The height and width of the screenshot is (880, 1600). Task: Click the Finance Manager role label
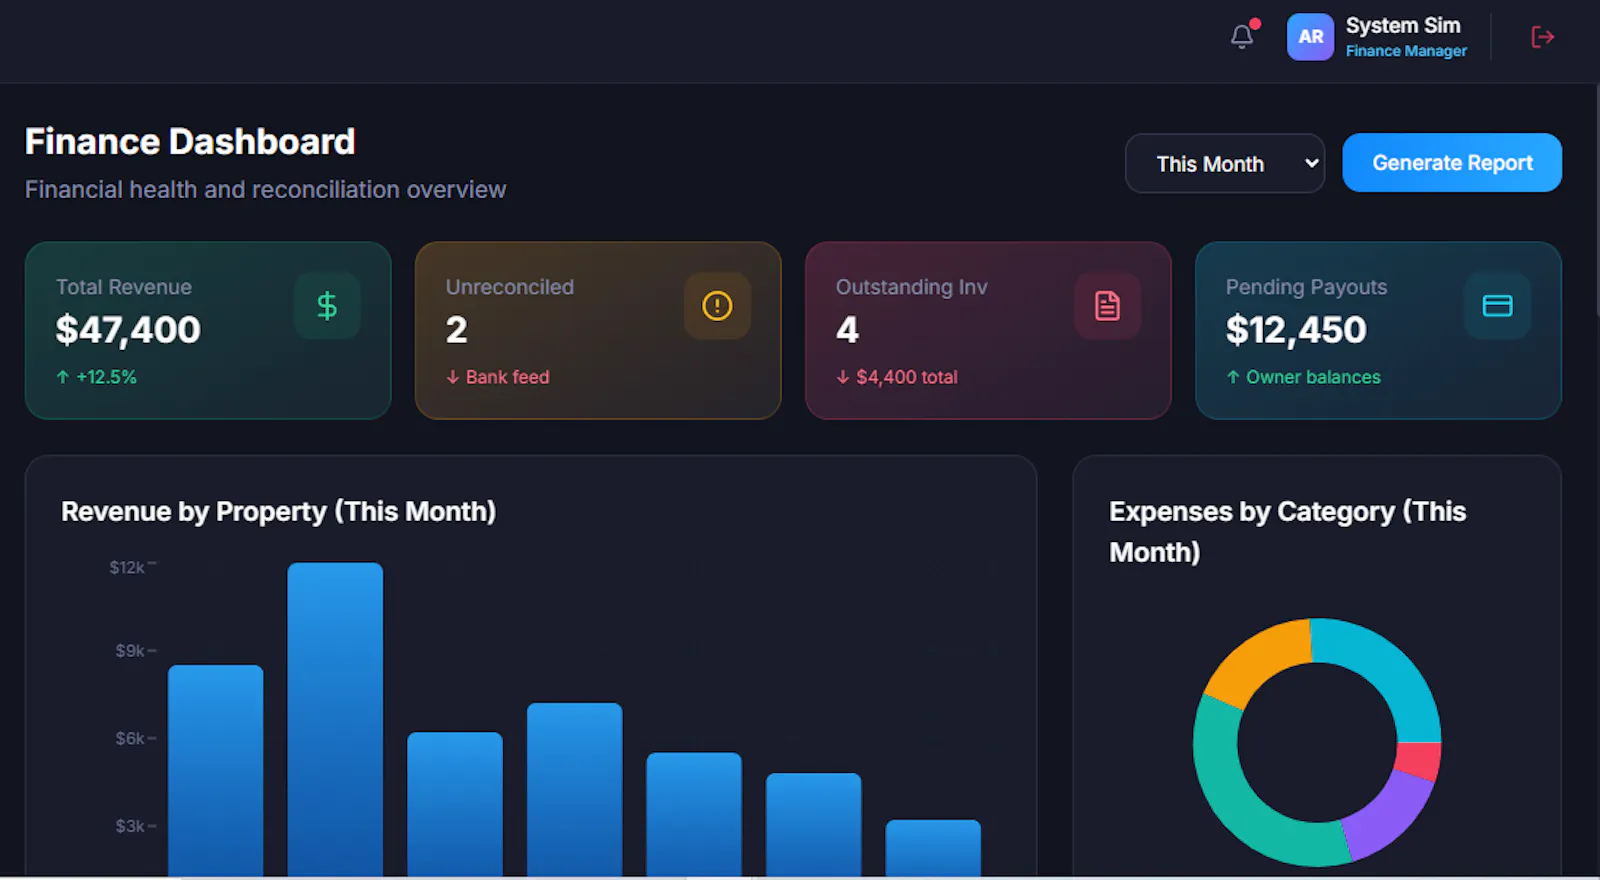tap(1406, 51)
